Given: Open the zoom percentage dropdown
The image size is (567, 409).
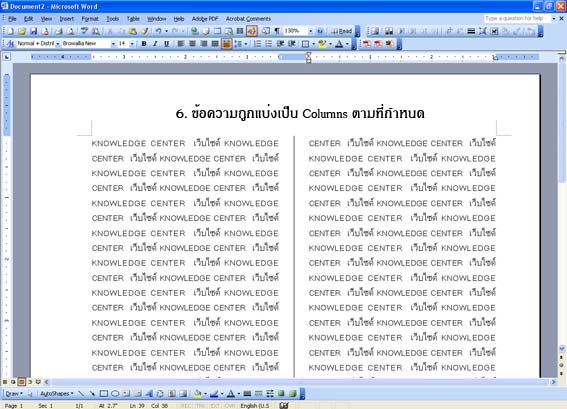Looking at the screenshot, I should (310, 31).
